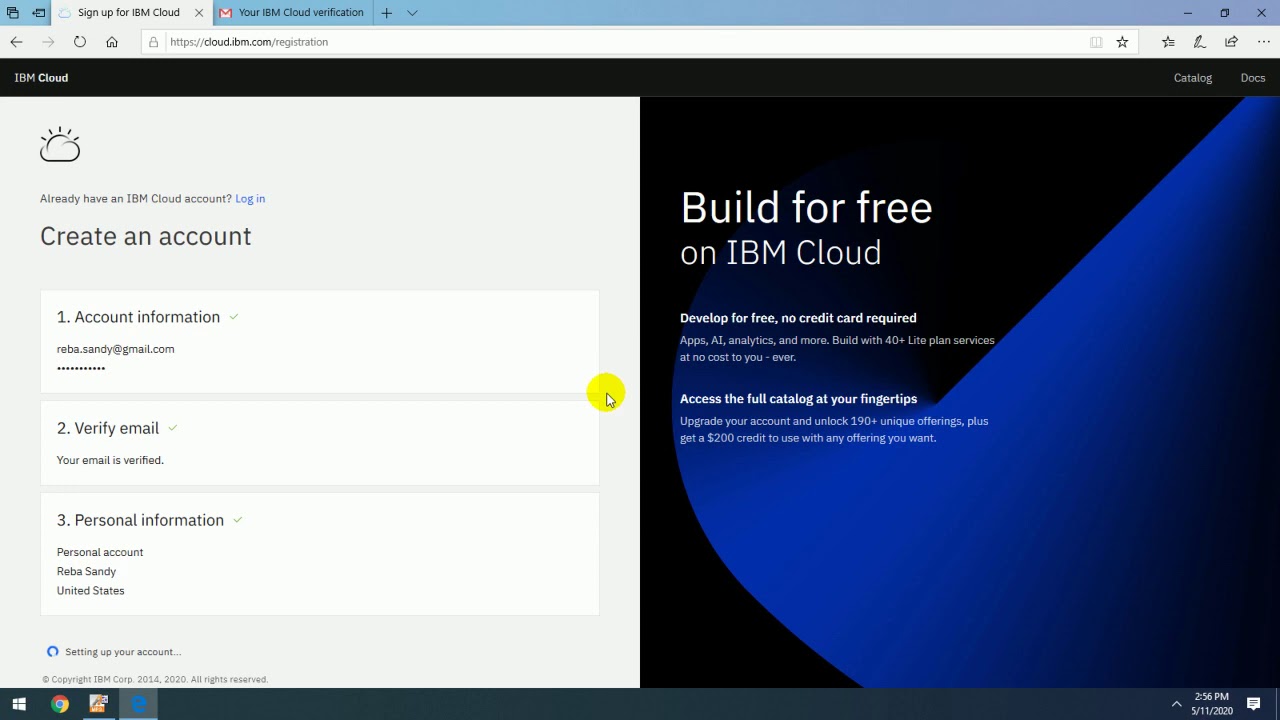Refresh the registration page
The height and width of the screenshot is (720, 1280).
(80, 42)
